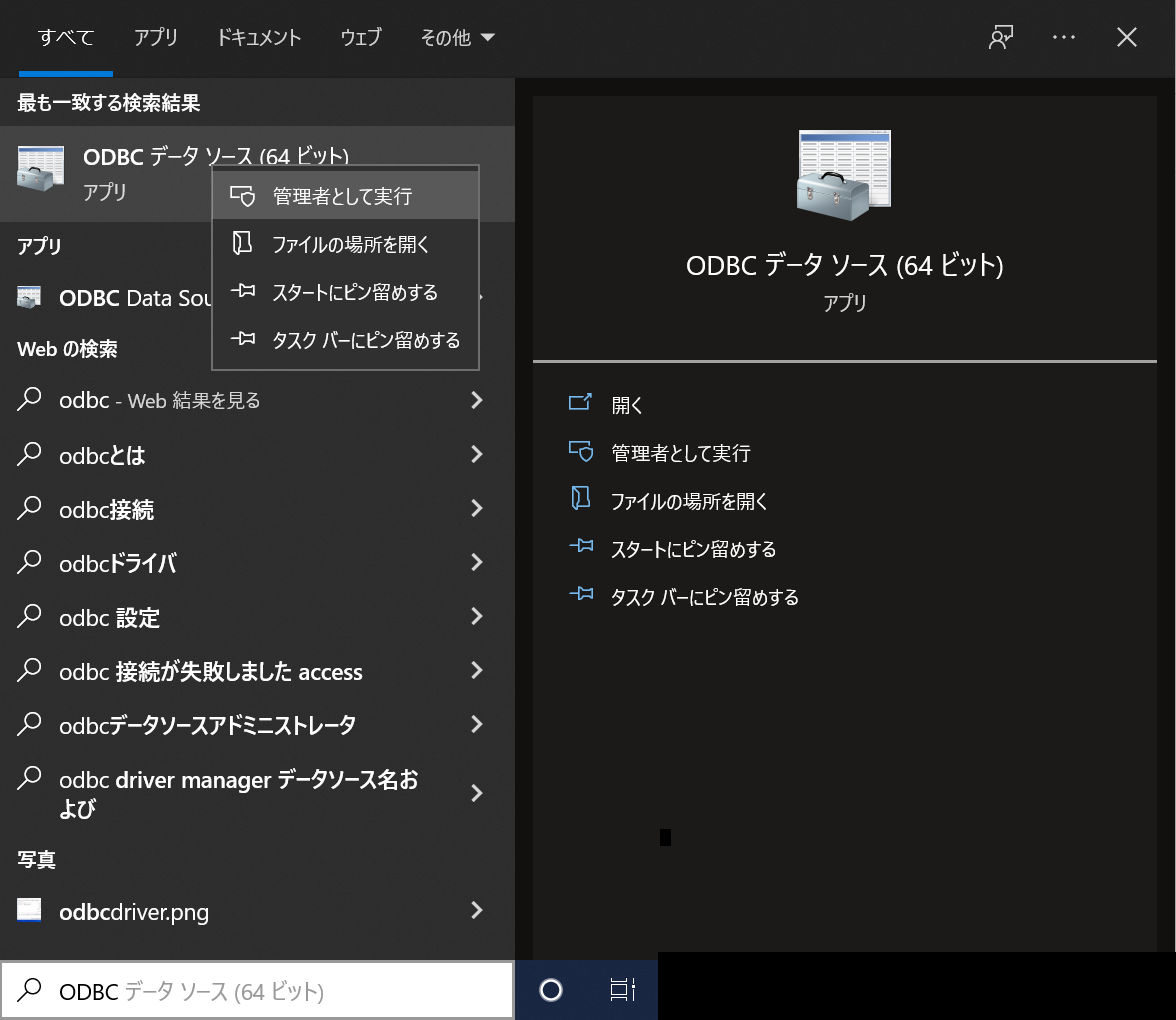1176x1020 pixels.
Task: Switch to the すべて tab
Action: (x=66, y=37)
